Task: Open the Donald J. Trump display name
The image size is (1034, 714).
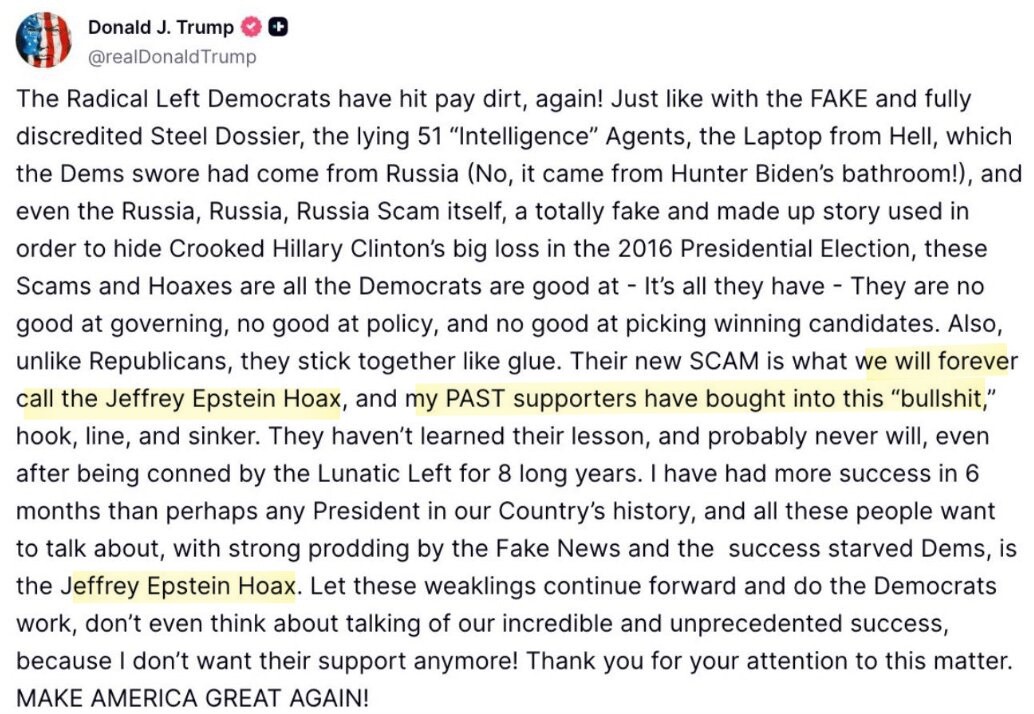Action: coord(161,27)
